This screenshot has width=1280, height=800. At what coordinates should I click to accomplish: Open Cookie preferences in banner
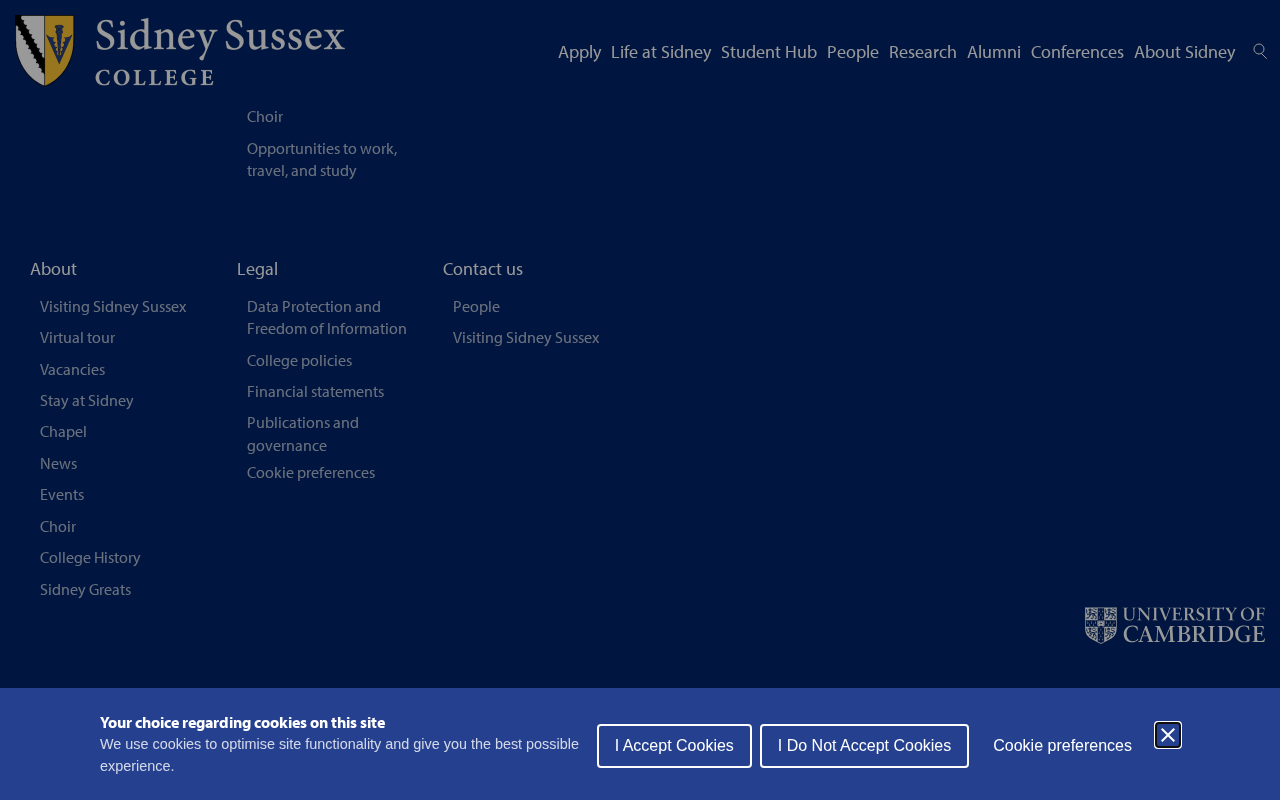(x=1062, y=746)
